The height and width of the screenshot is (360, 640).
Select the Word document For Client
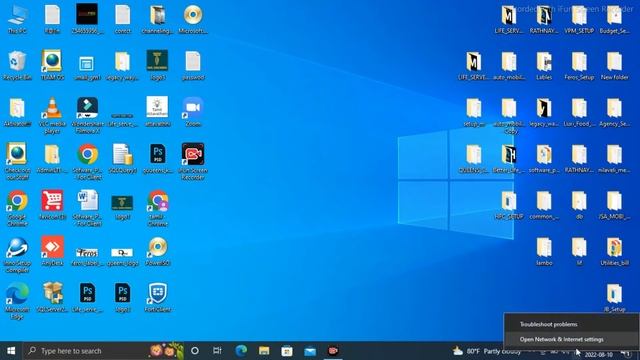(87, 208)
